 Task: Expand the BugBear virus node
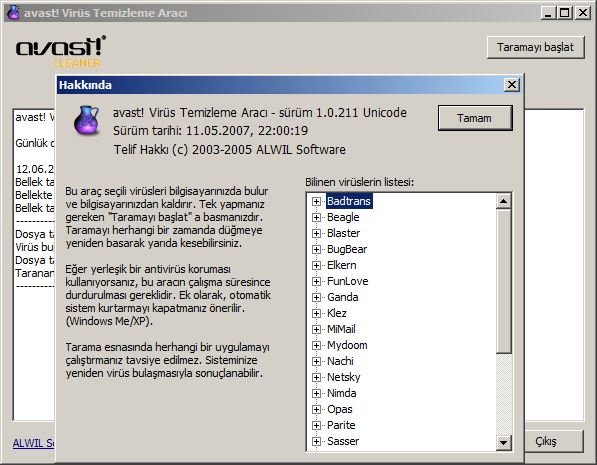tap(316, 249)
